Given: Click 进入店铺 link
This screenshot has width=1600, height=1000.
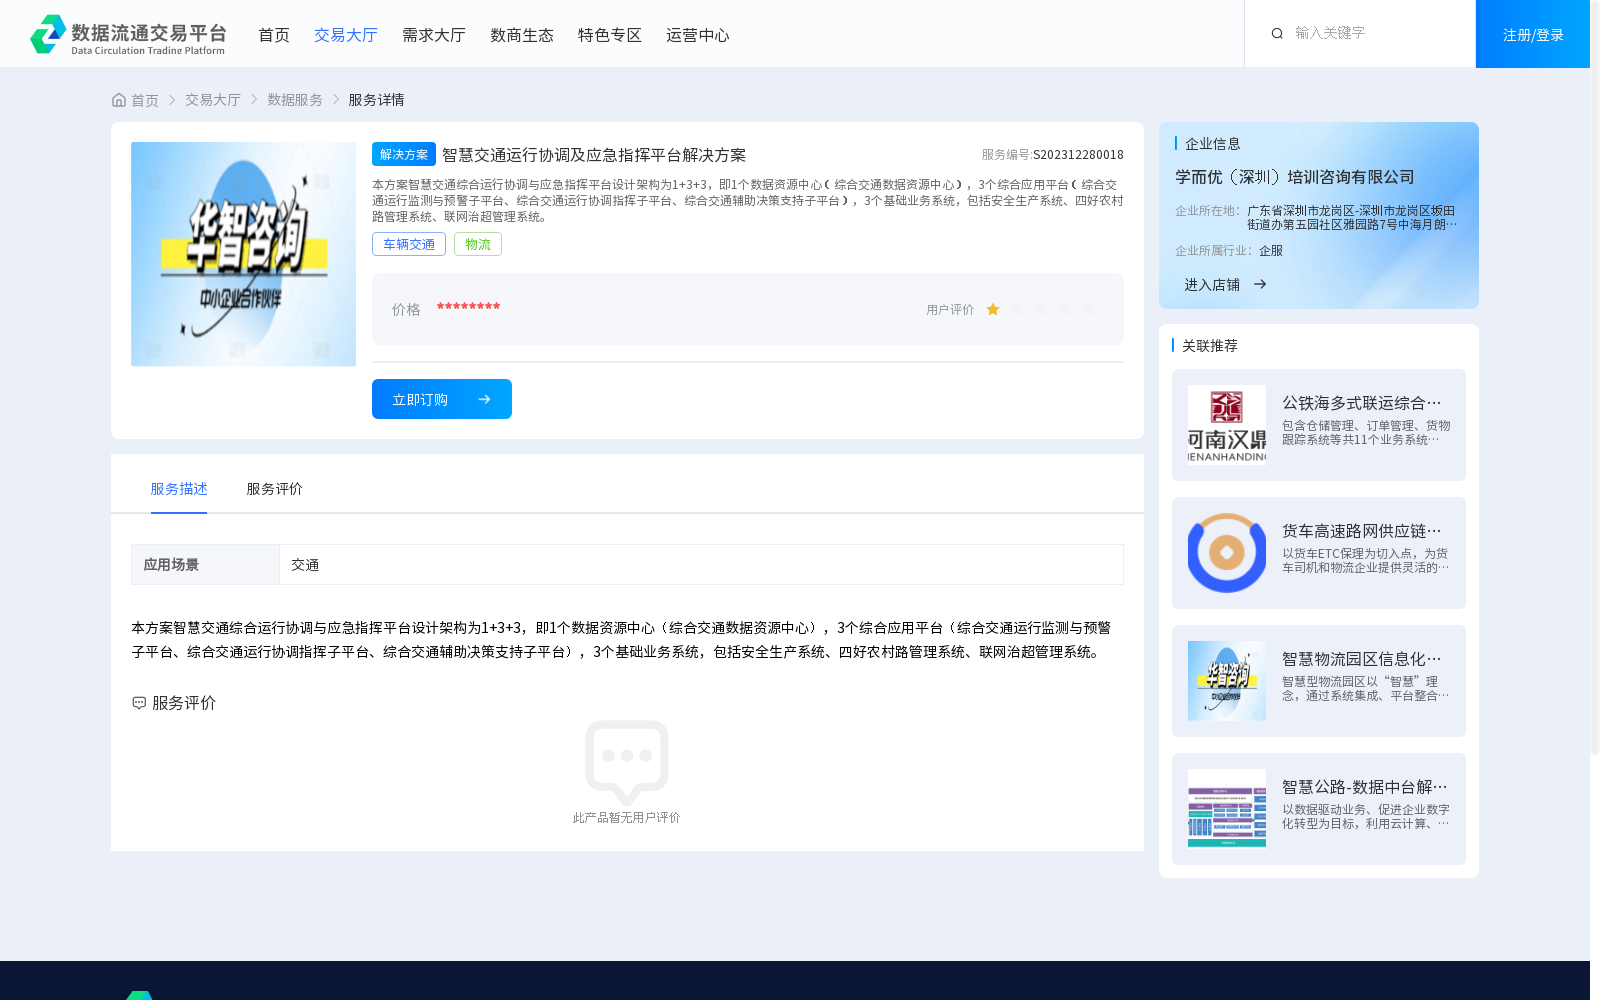Looking at the screenshot, I should (1212, 285).
